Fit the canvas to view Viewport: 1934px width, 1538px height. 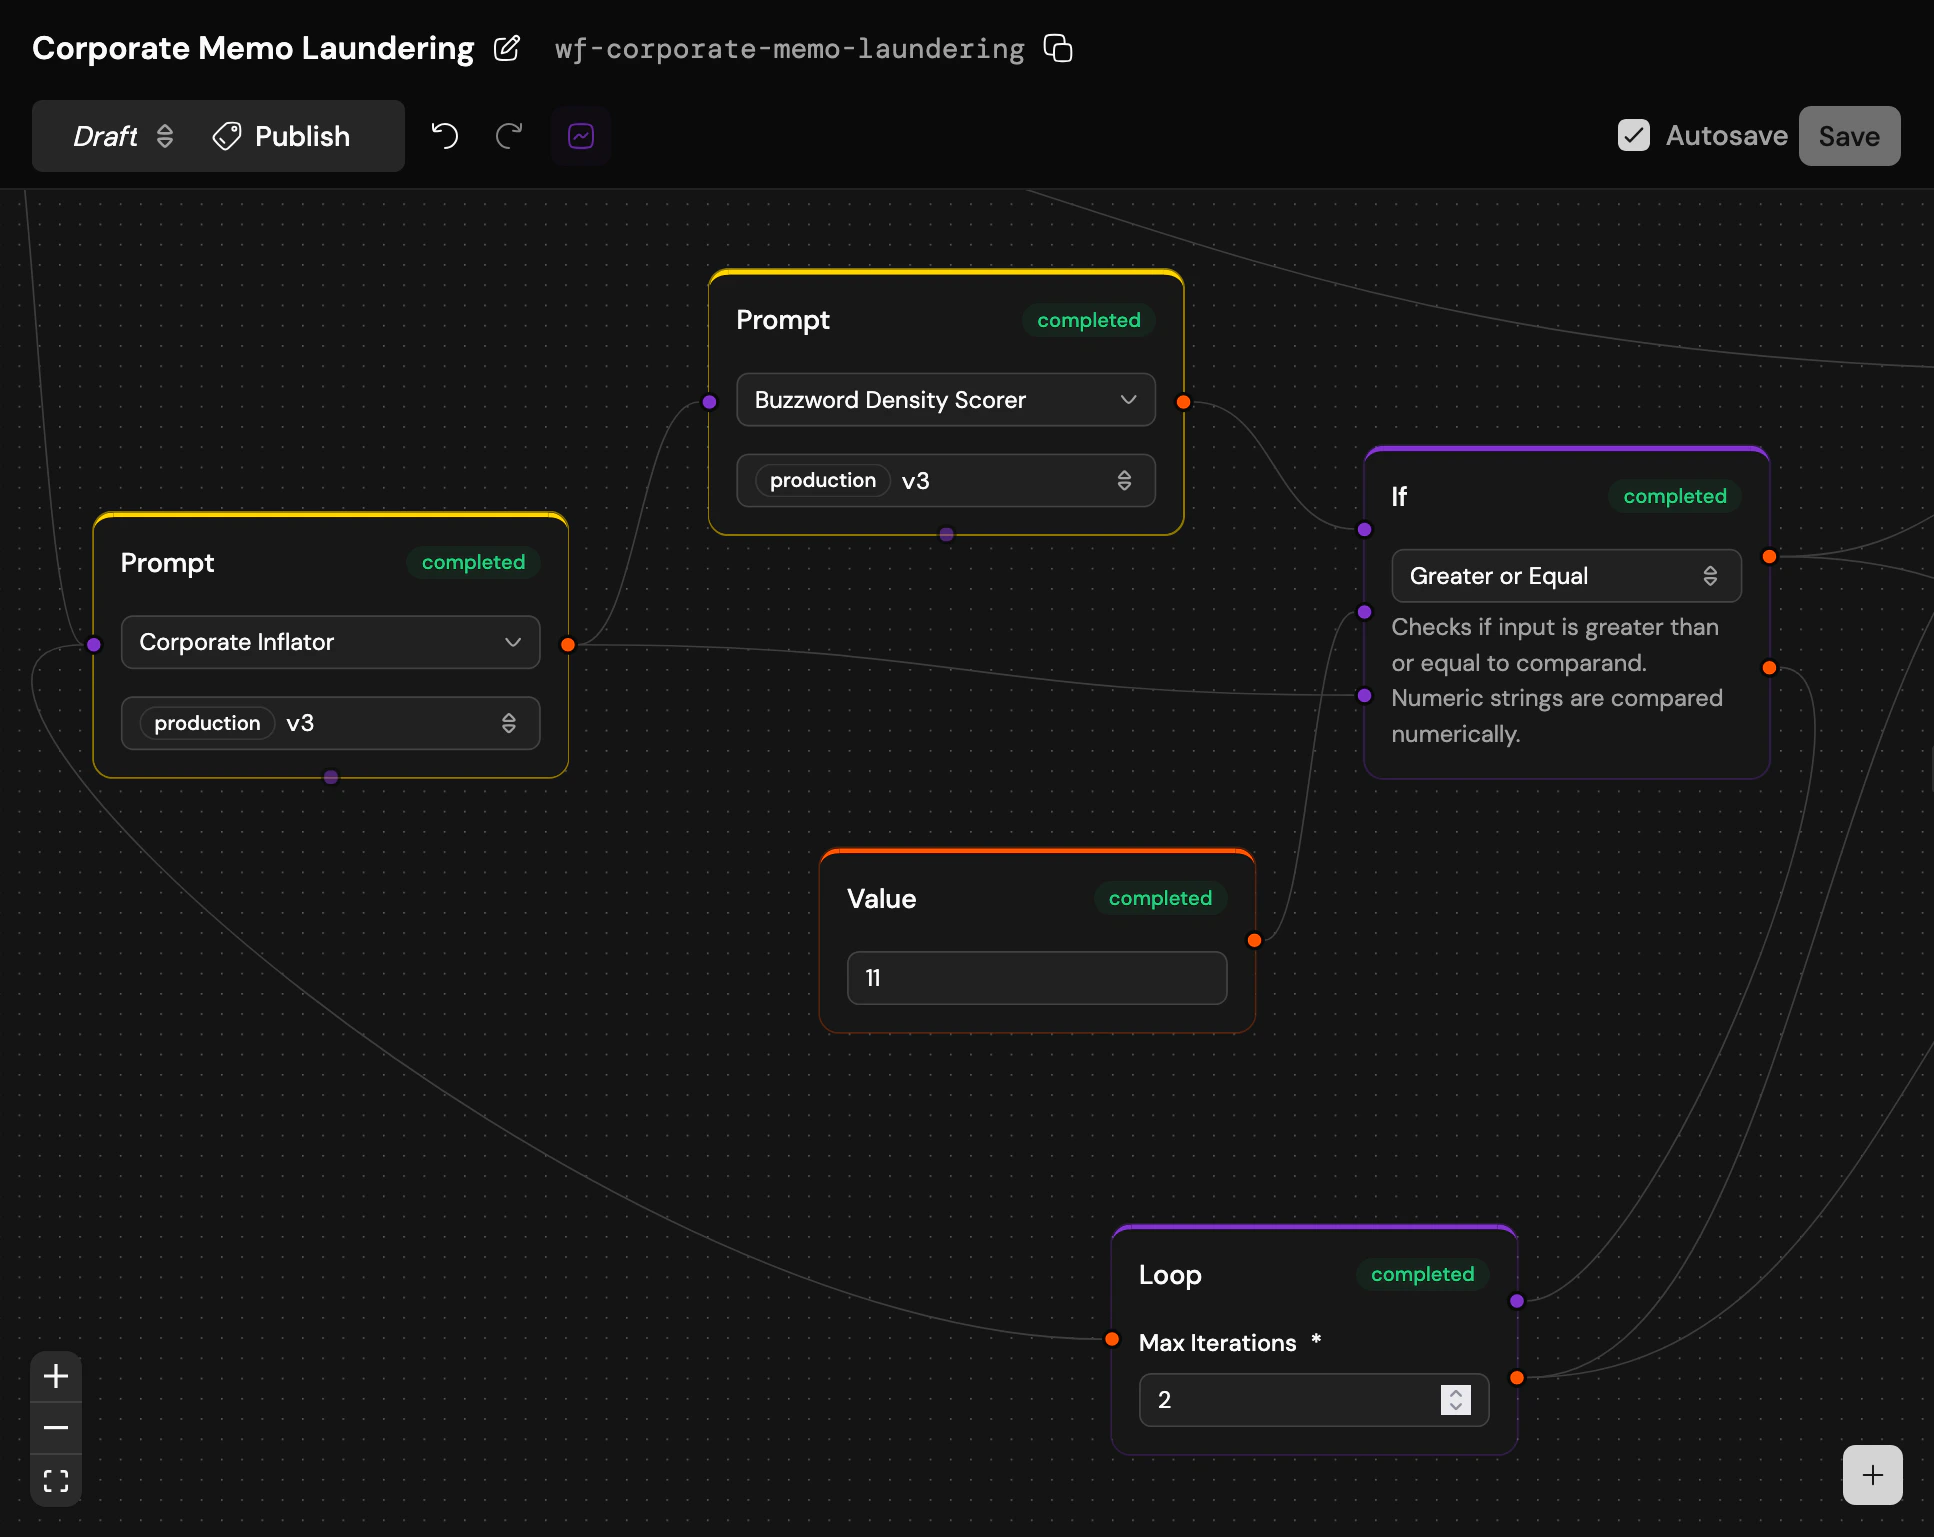(56, 1480)
